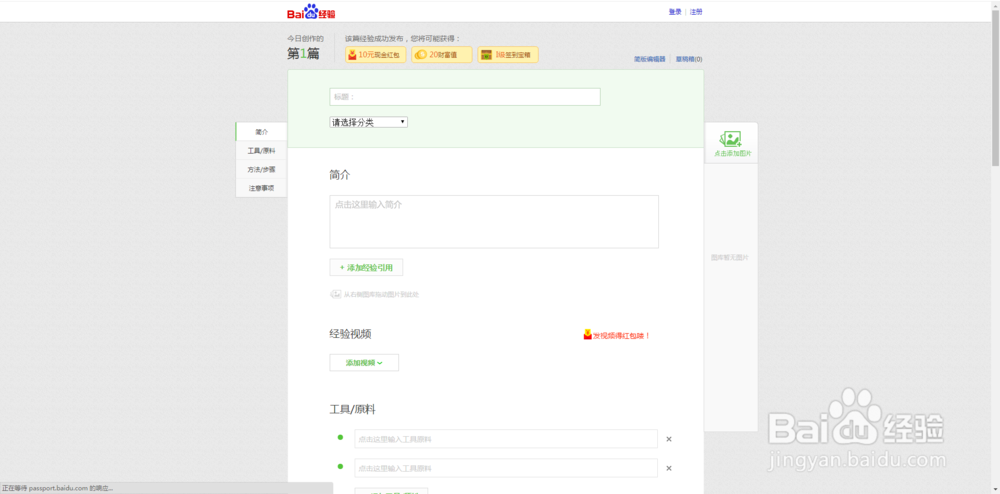Open the 登录 login link
This screenshot has width=1000, height=494.
click(x=675, y=12)
